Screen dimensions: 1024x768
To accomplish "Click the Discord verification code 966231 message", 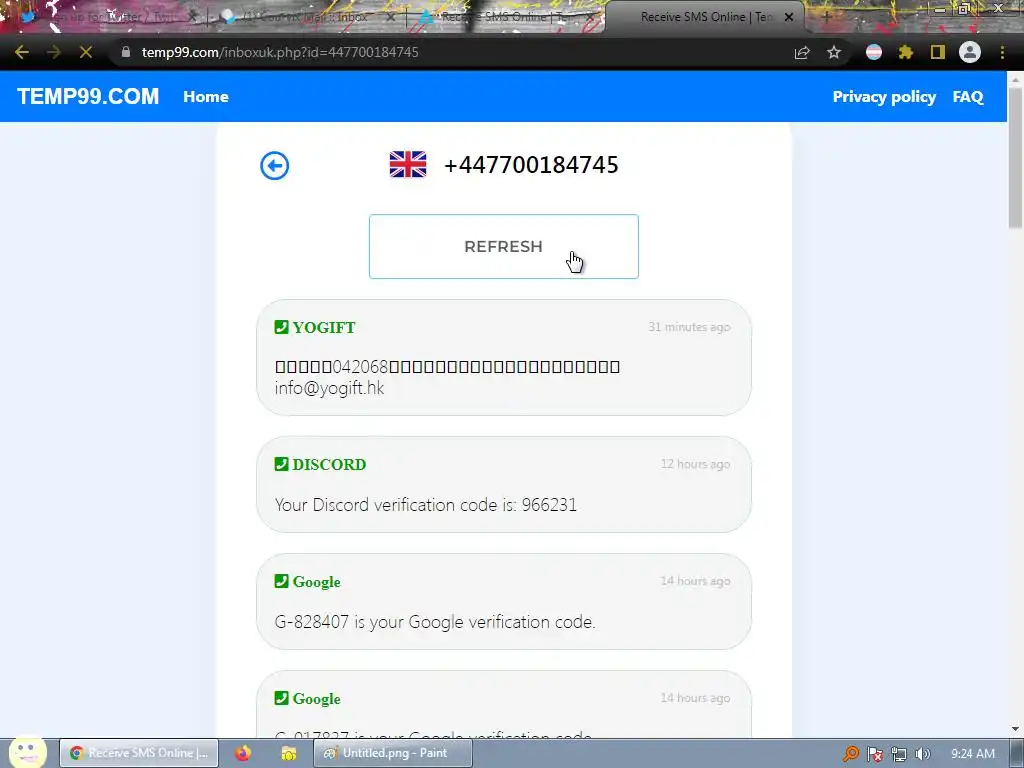I will (x=426, y=505).
